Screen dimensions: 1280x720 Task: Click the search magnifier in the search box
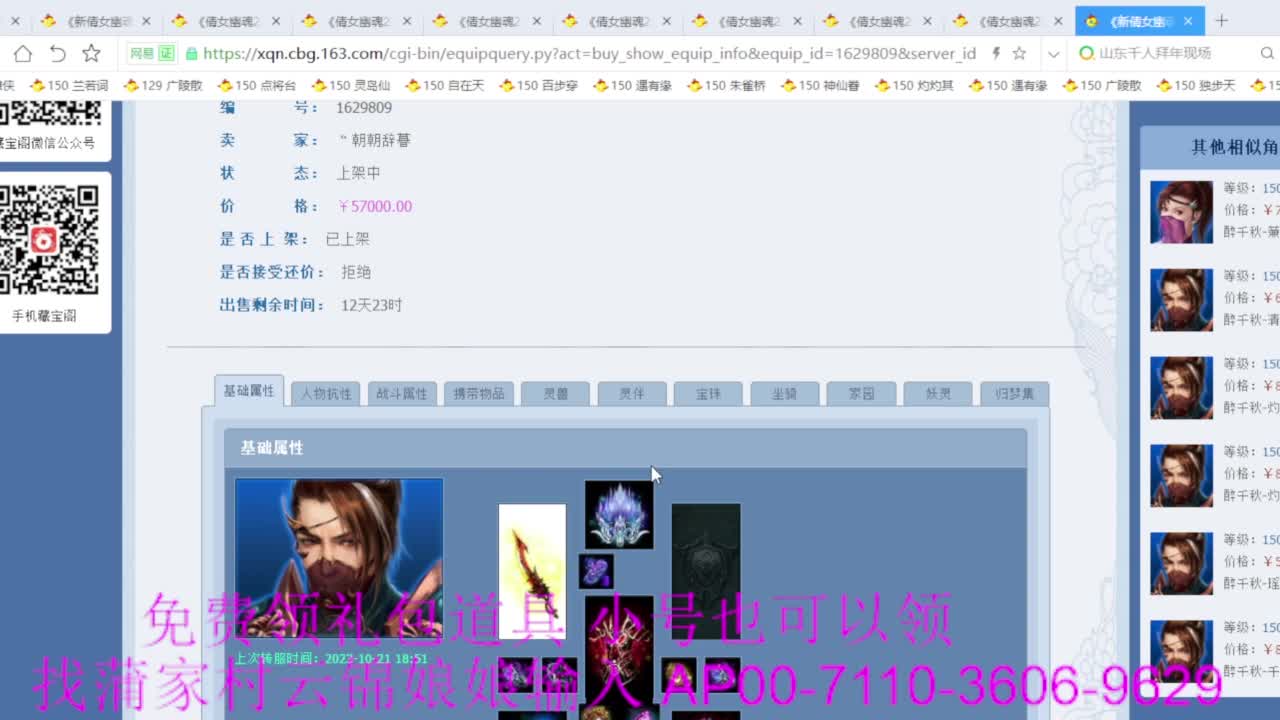pos(1268,54)
